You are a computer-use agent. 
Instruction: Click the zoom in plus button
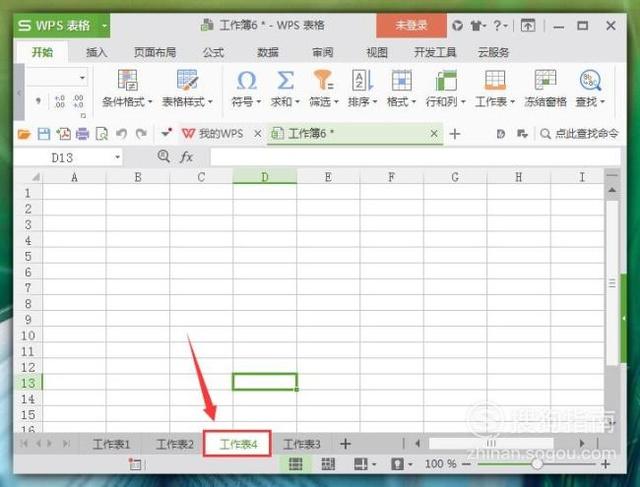606,464
